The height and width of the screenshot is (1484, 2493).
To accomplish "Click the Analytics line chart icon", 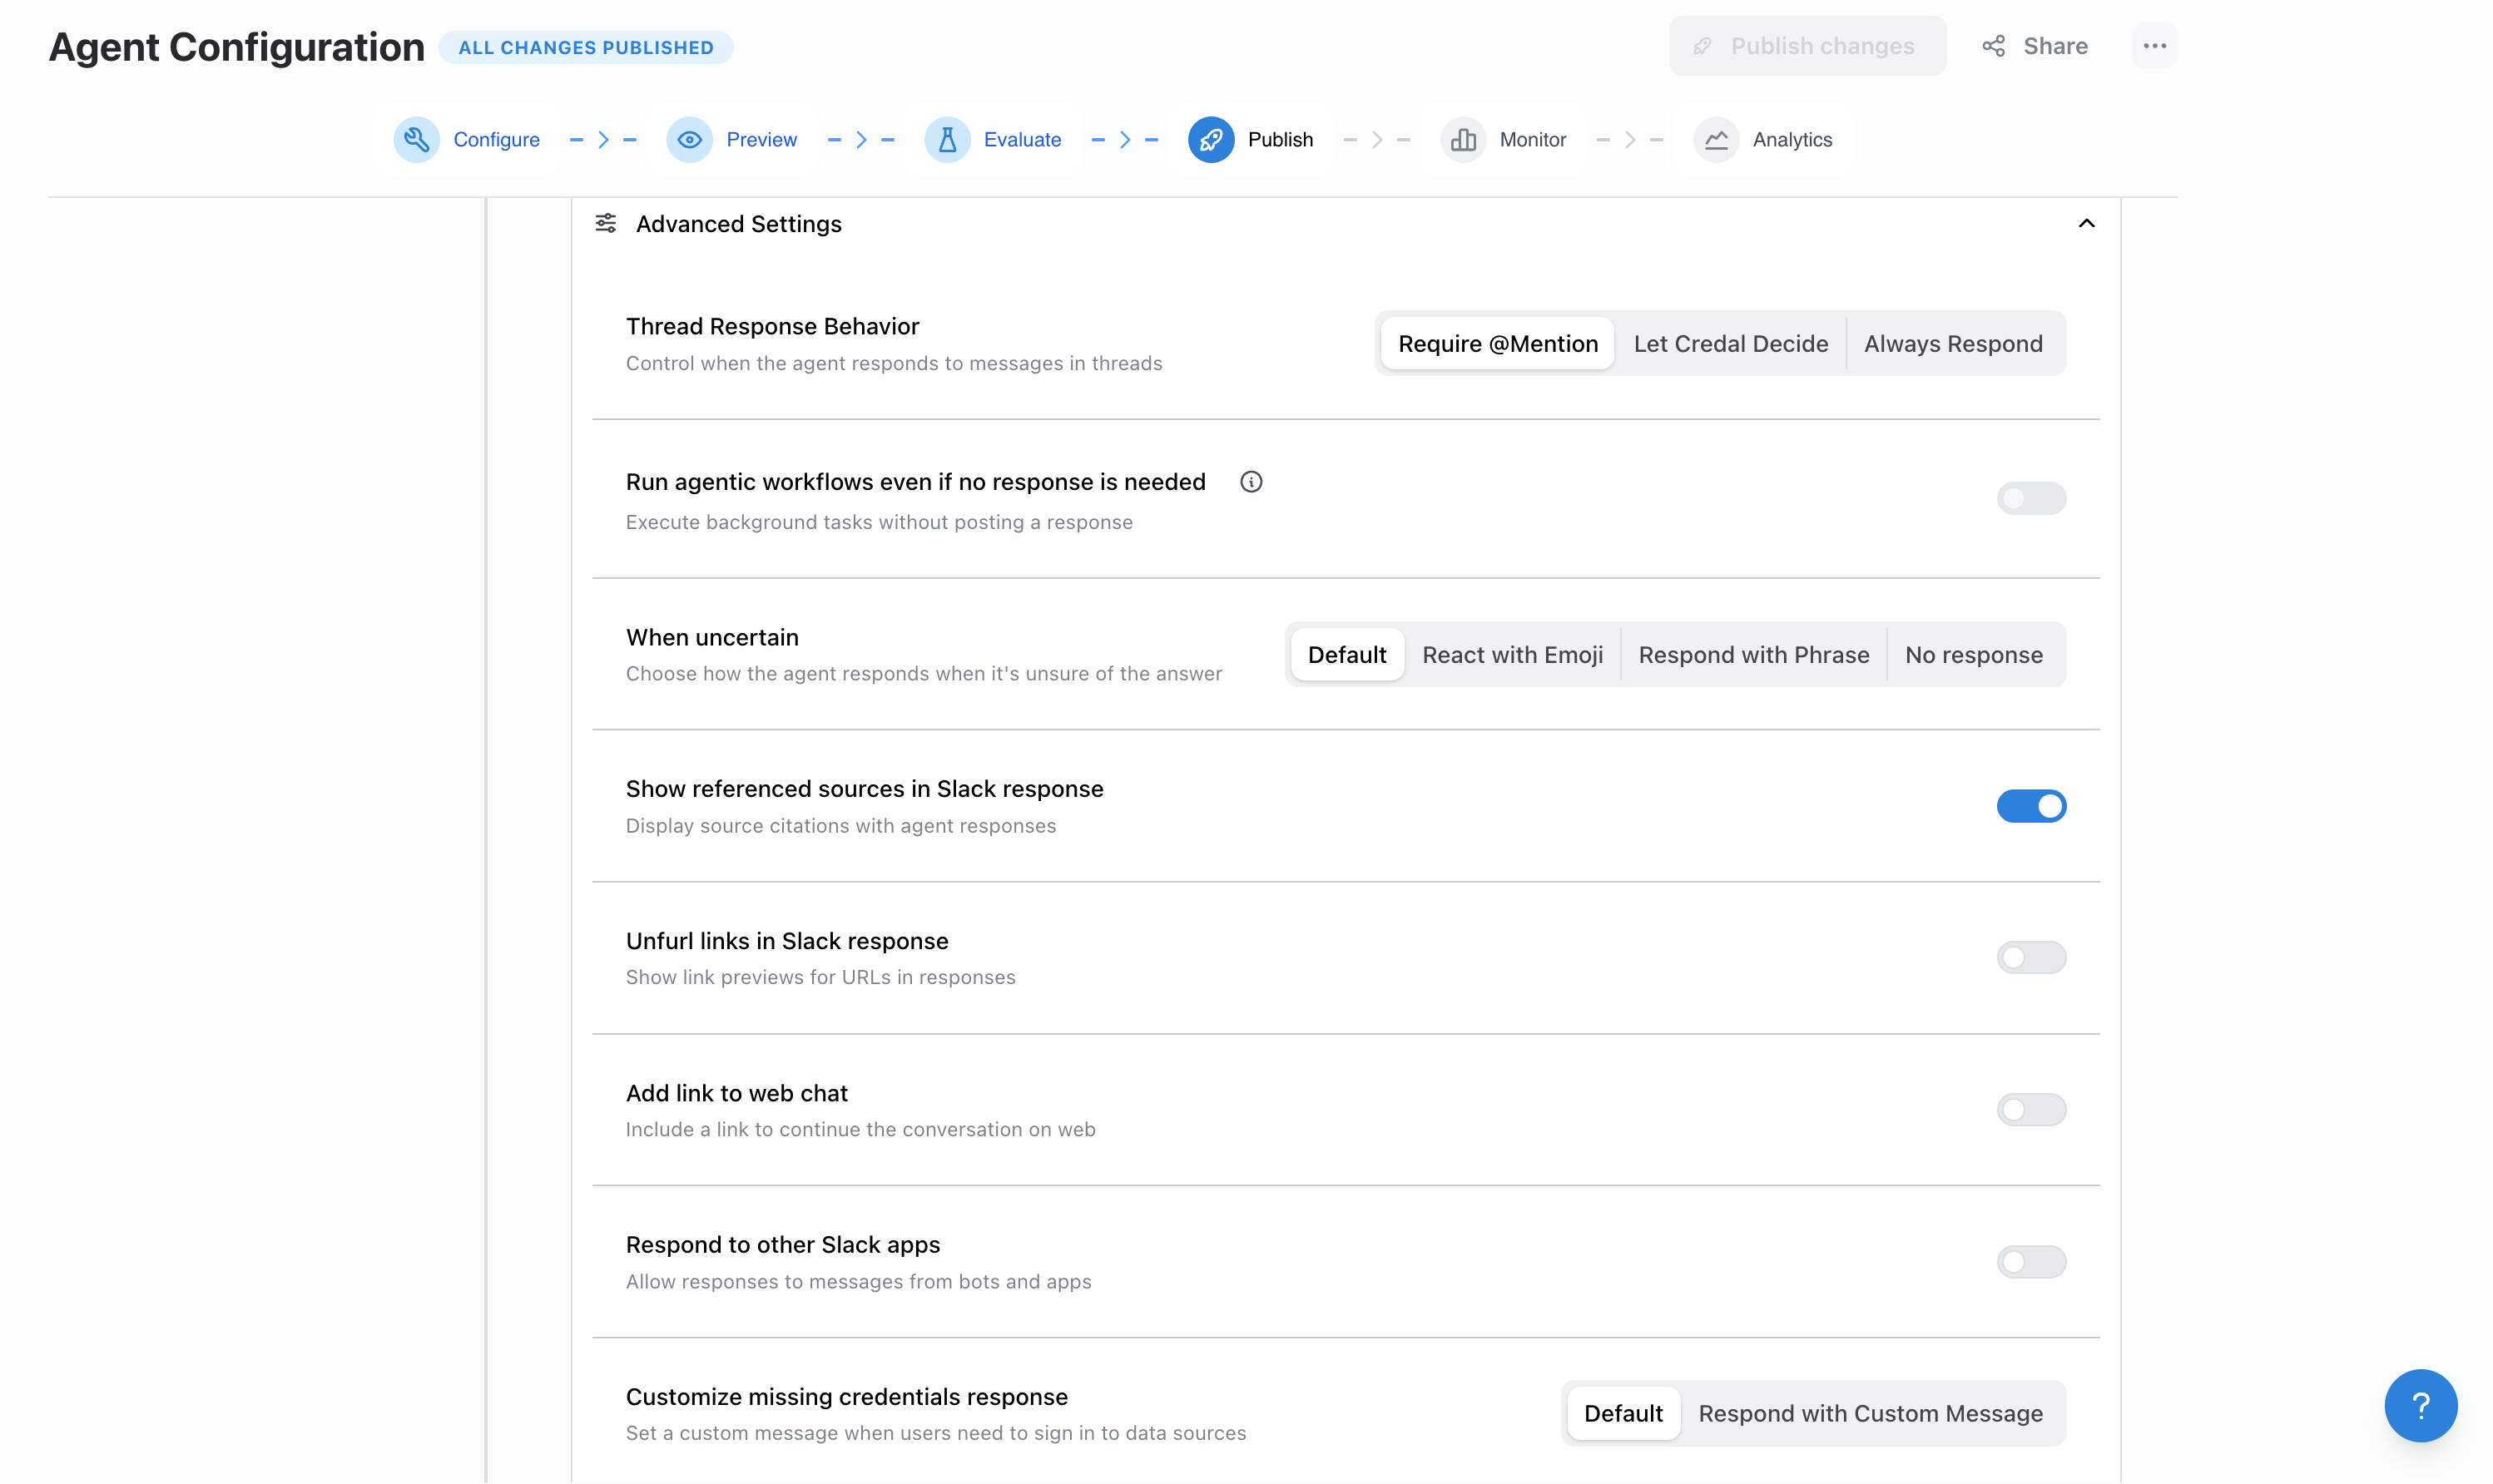I will click(x=1716, y=140).
